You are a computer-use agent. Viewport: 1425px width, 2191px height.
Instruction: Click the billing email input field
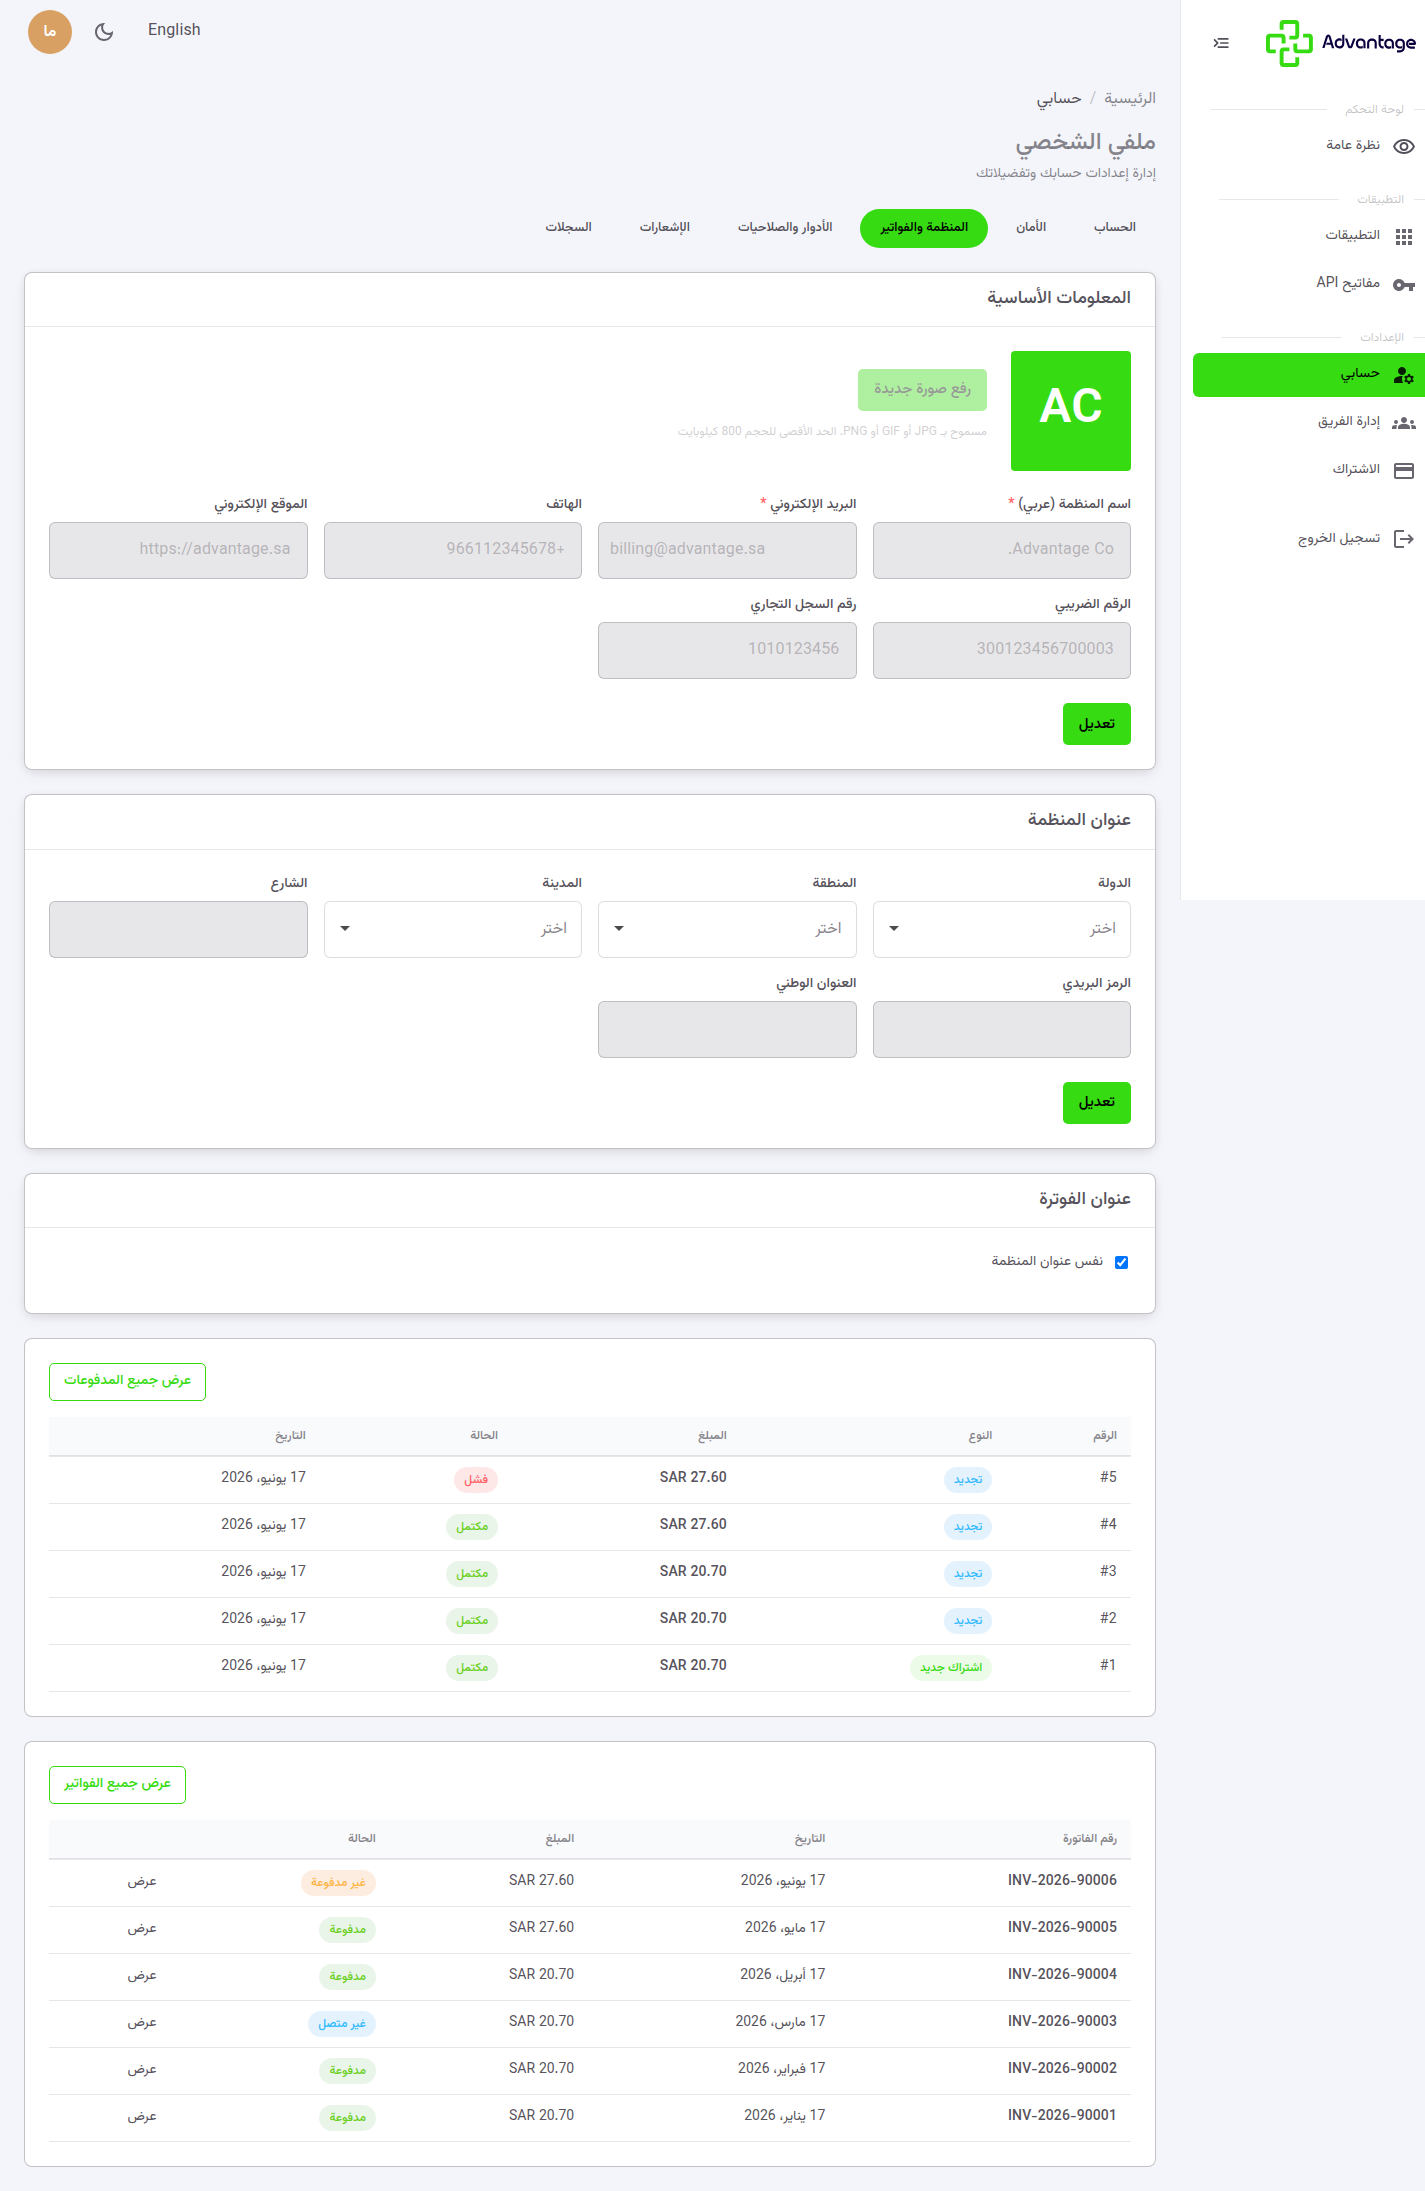point(727,550)
